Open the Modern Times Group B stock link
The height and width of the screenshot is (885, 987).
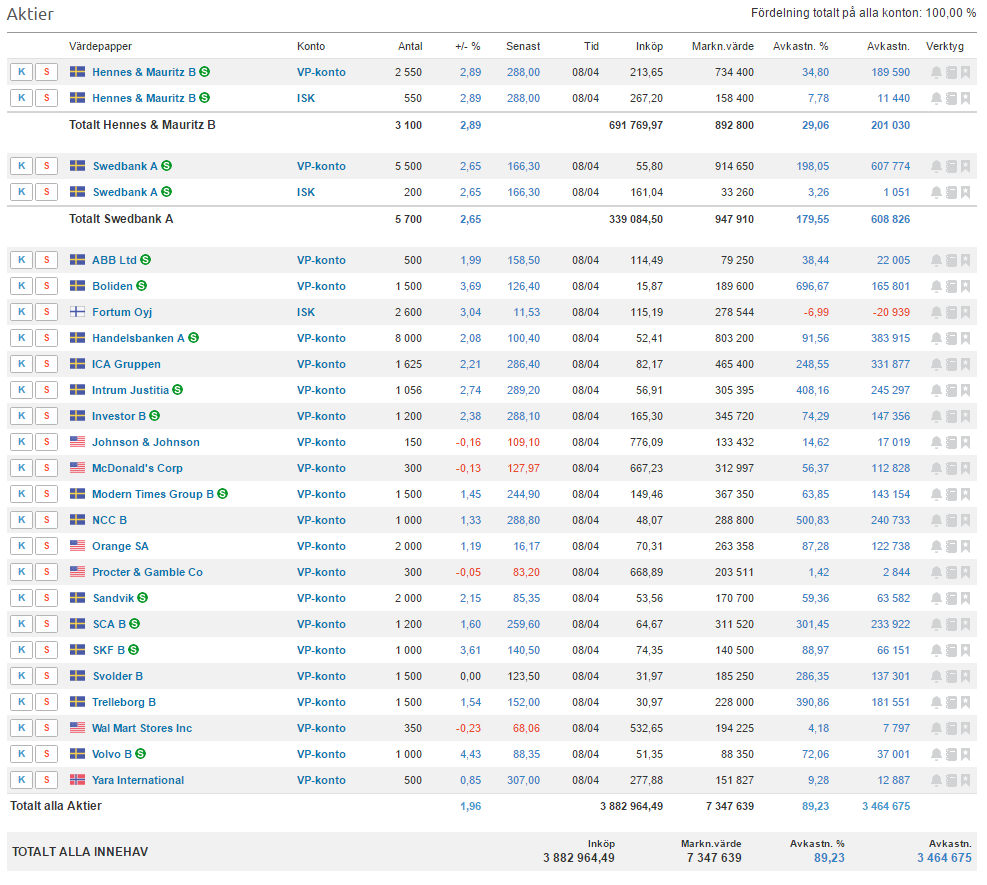(152, 494)
